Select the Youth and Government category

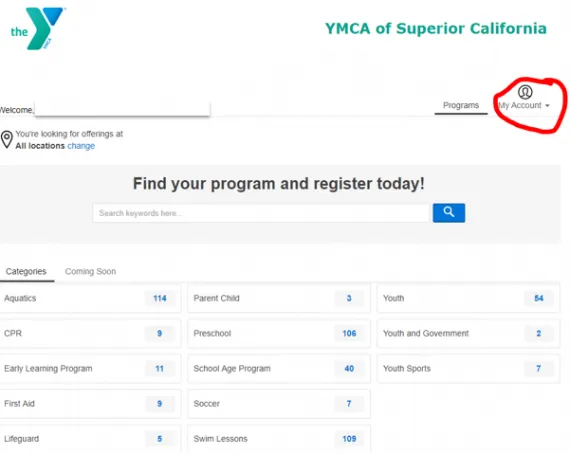tap(468, 333)
